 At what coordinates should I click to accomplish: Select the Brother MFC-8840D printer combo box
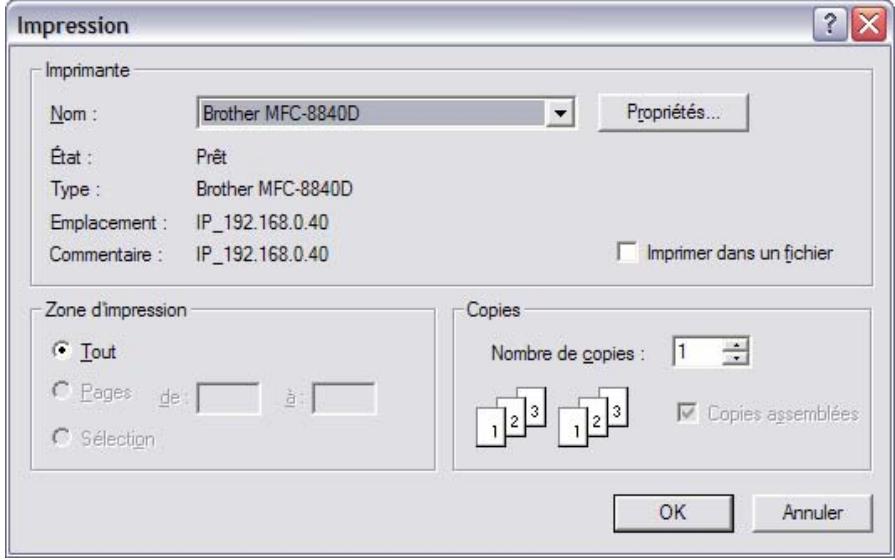click(385, 113)
